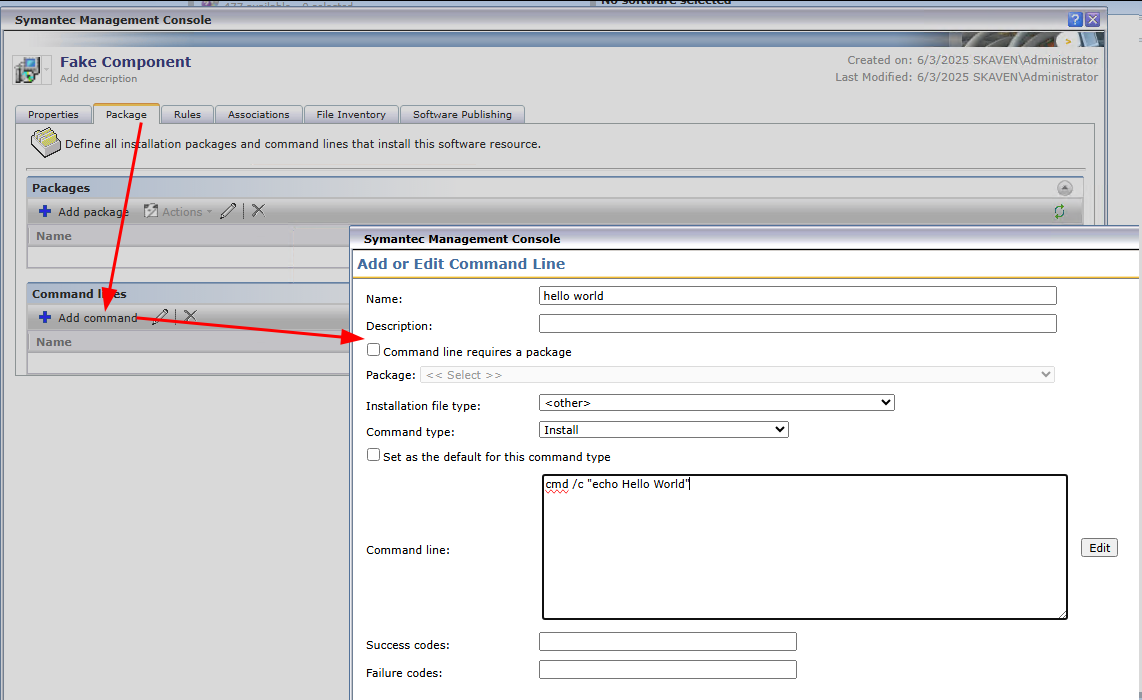The height and width of the screenshot is (700, 1142).
Task: Open the Installation file type dropdown
Action: [716, 403]
